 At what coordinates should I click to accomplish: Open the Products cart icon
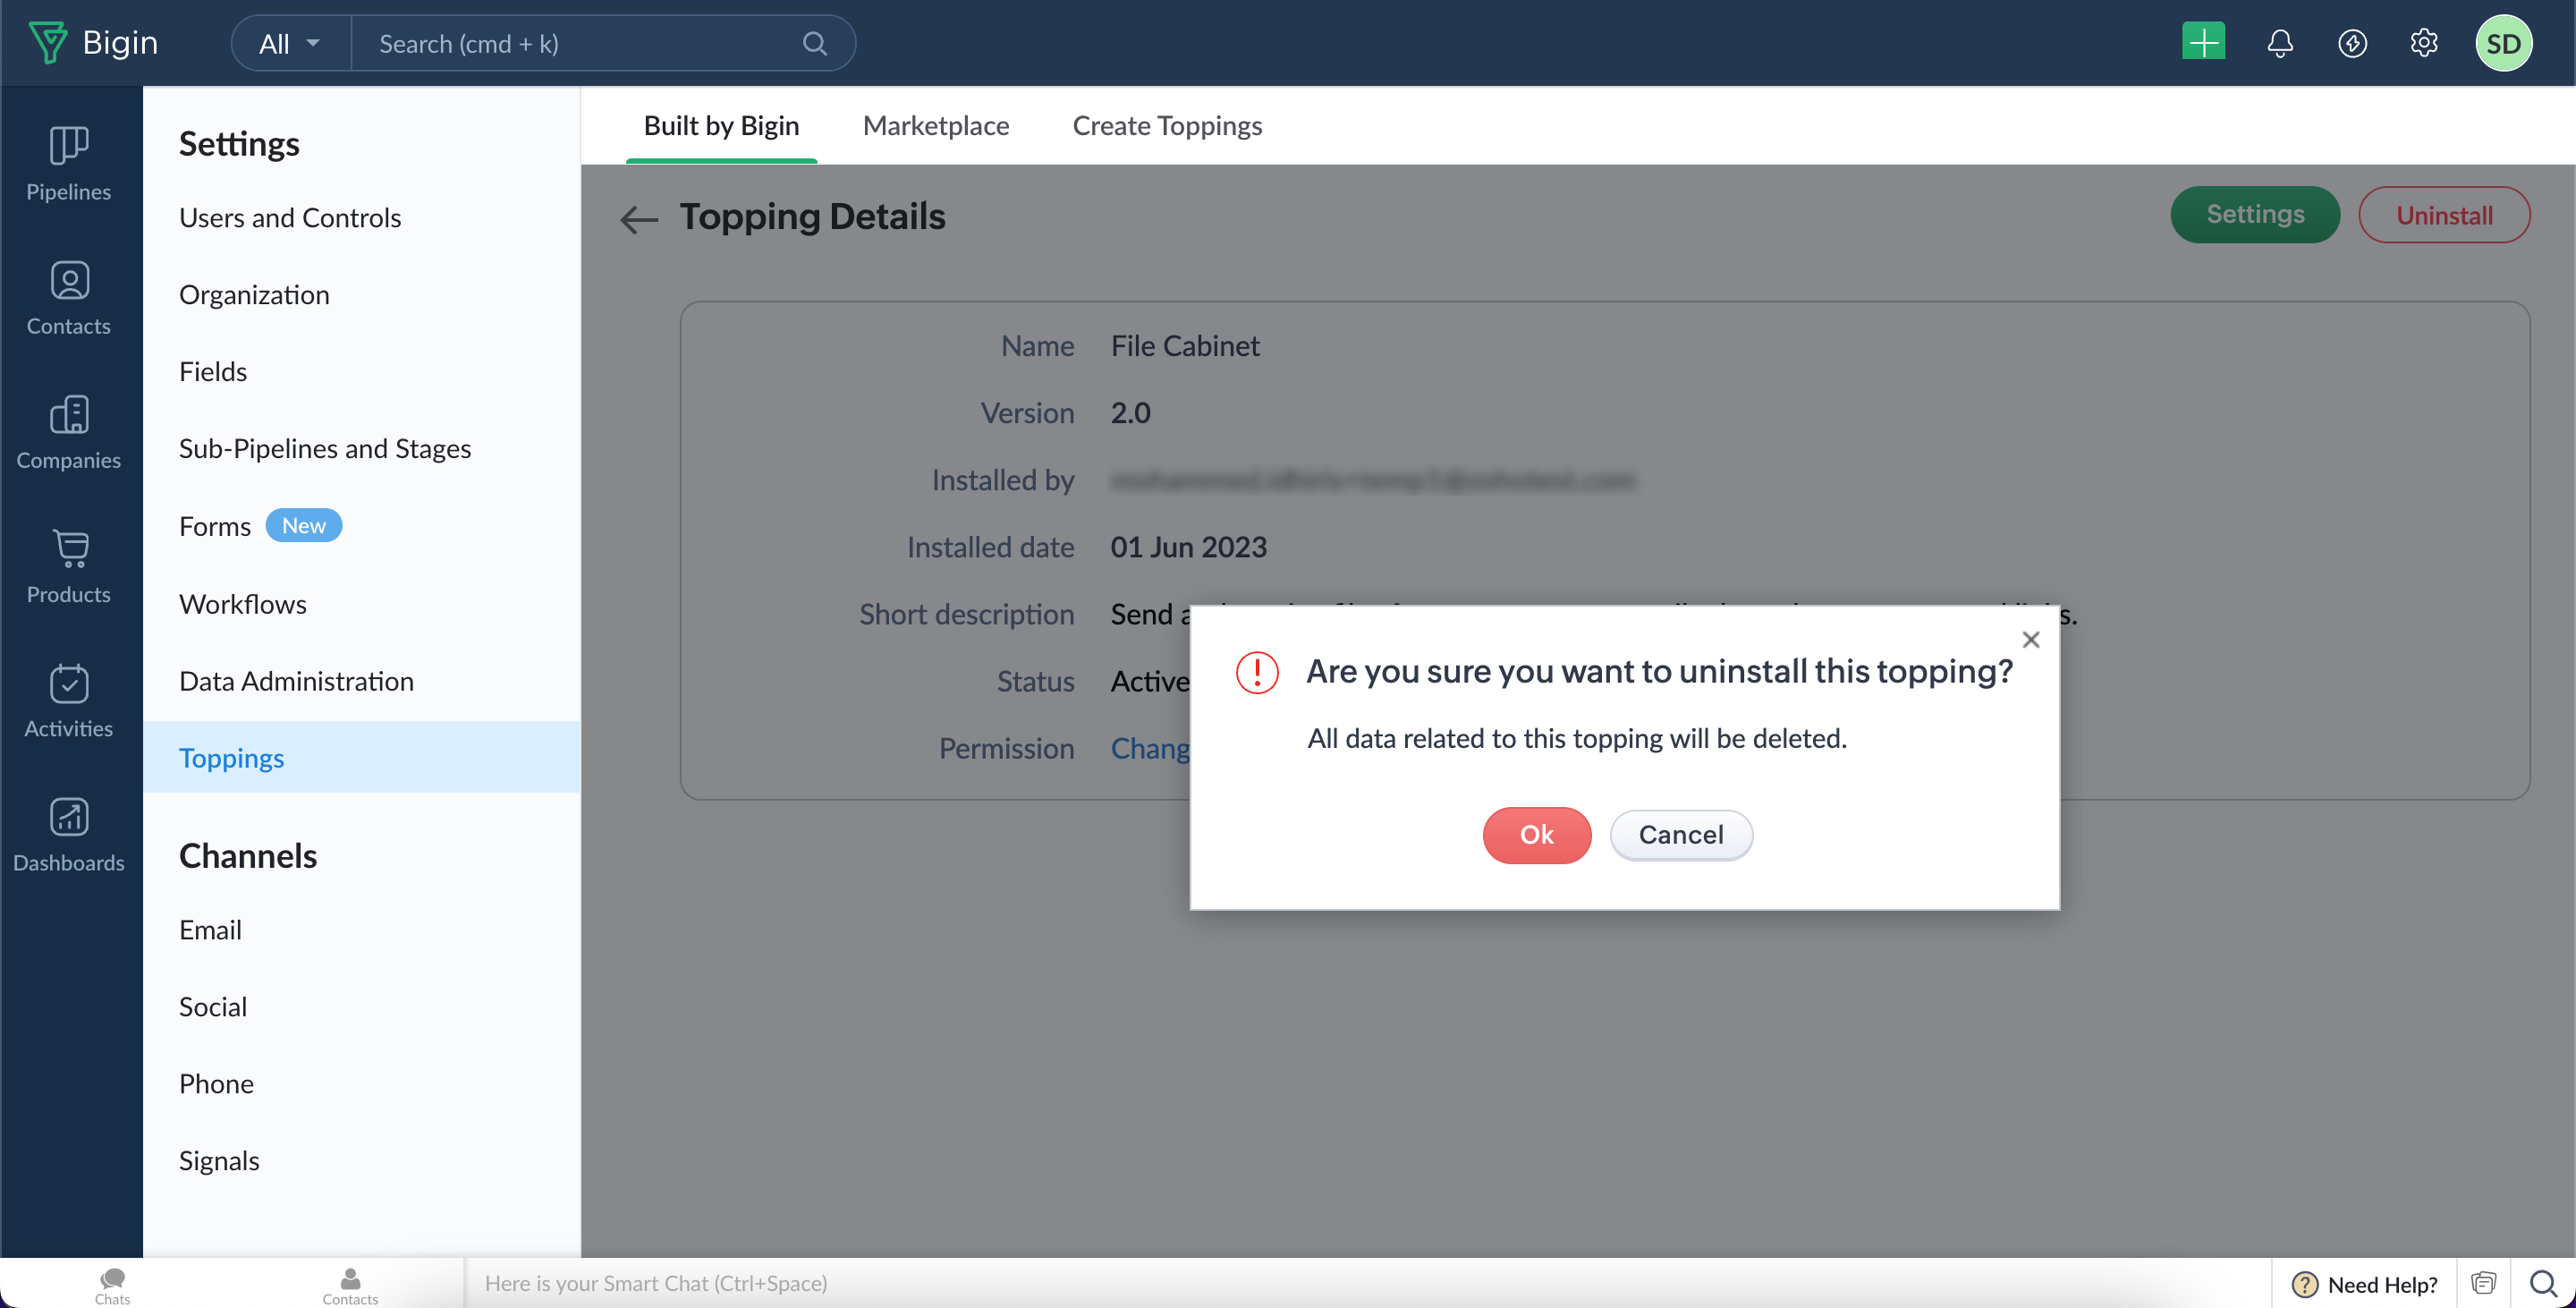click(68, 549)
